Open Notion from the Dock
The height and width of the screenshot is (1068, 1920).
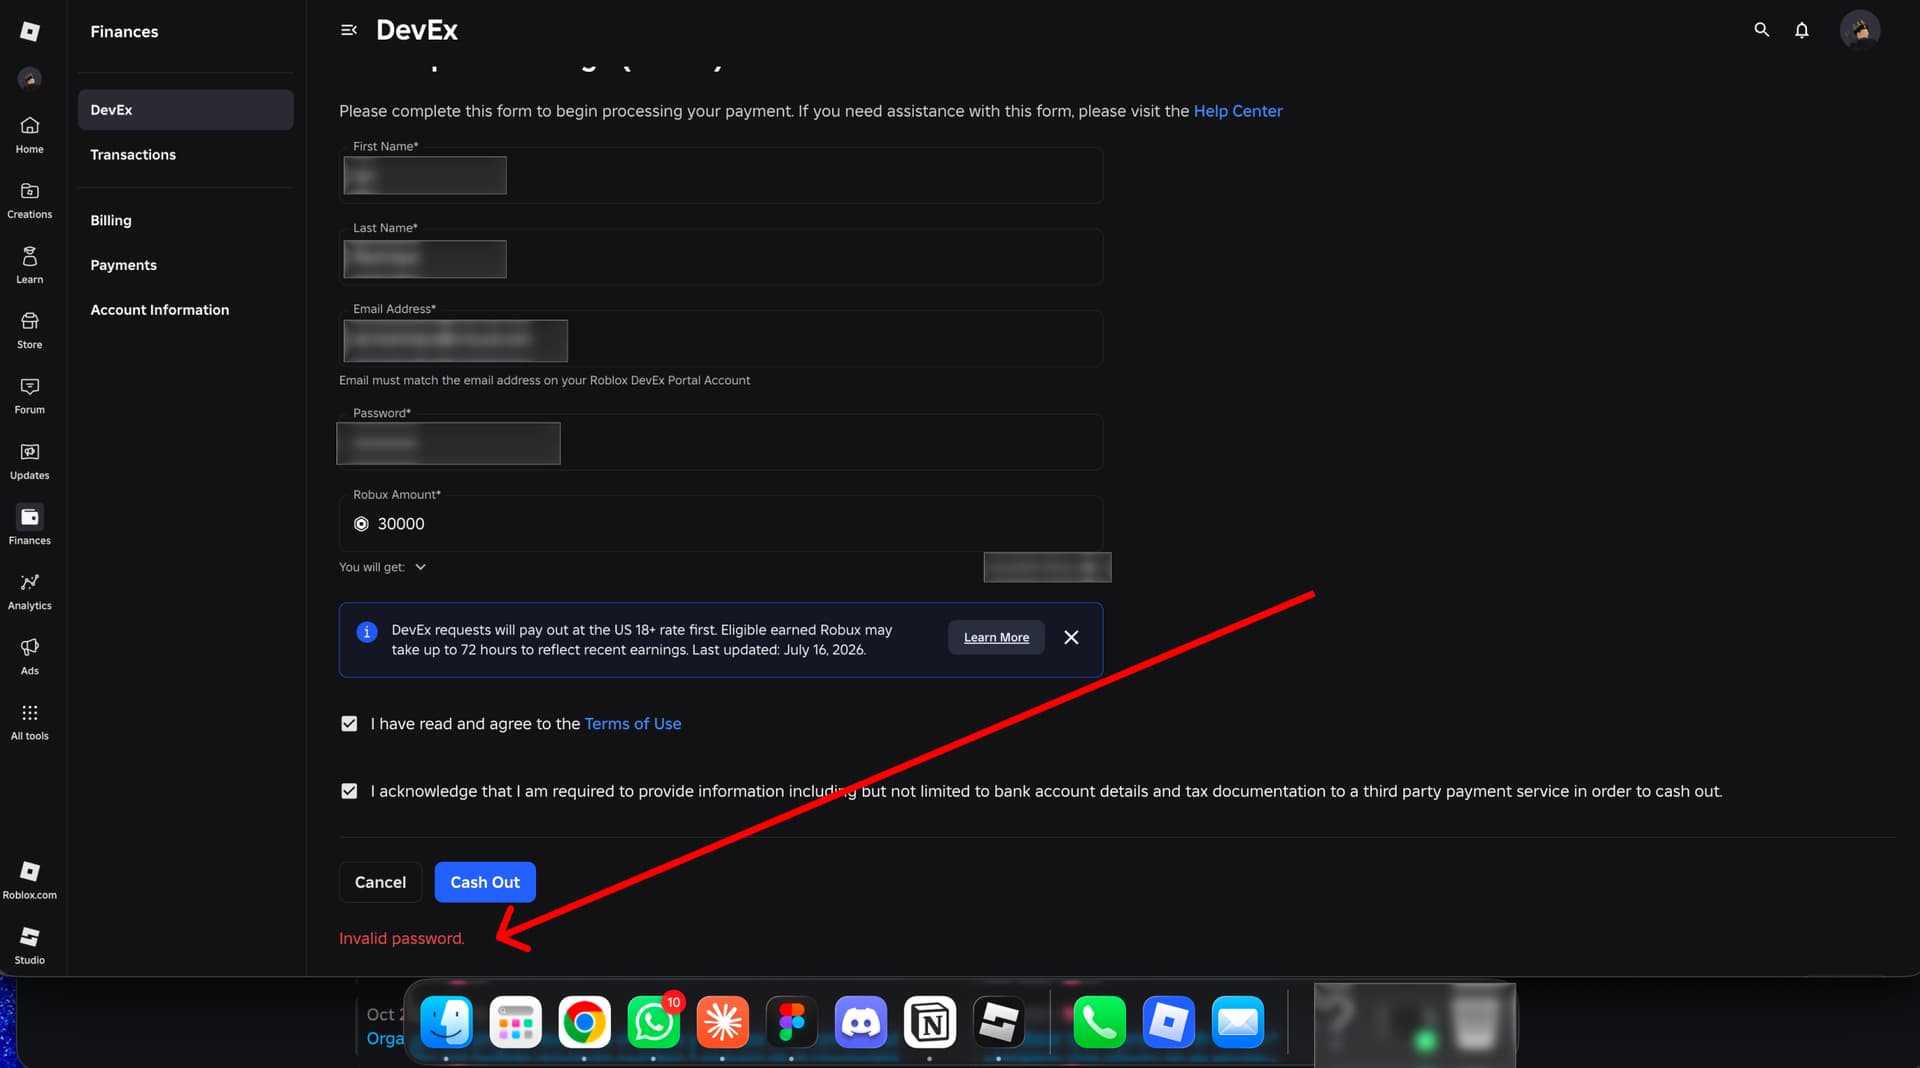tap(930, 1022)
